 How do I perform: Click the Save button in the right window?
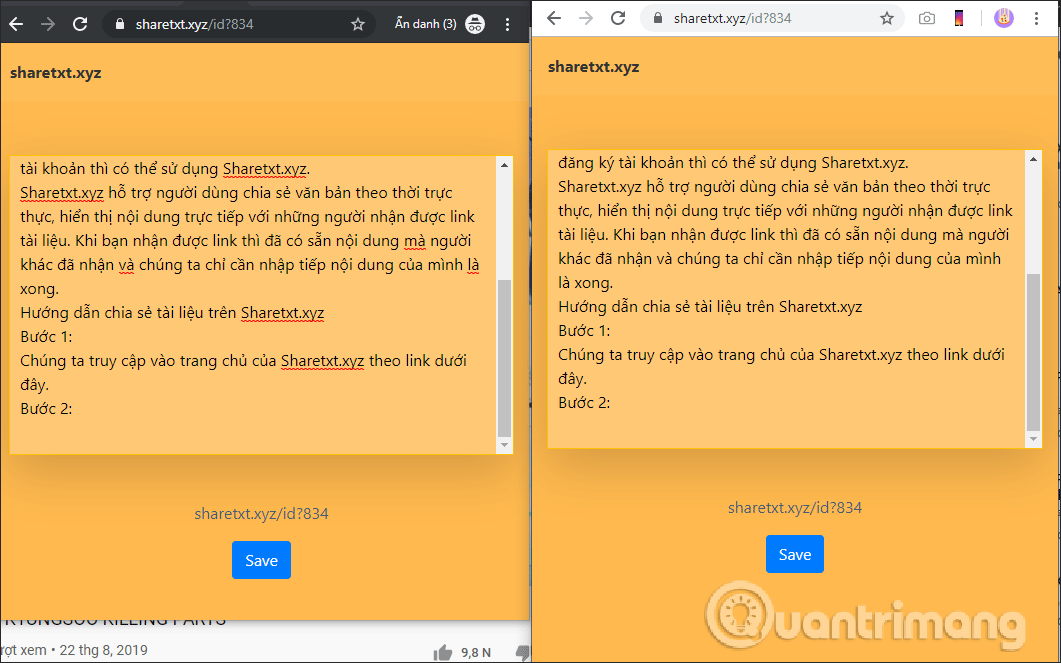click(795, 553)
